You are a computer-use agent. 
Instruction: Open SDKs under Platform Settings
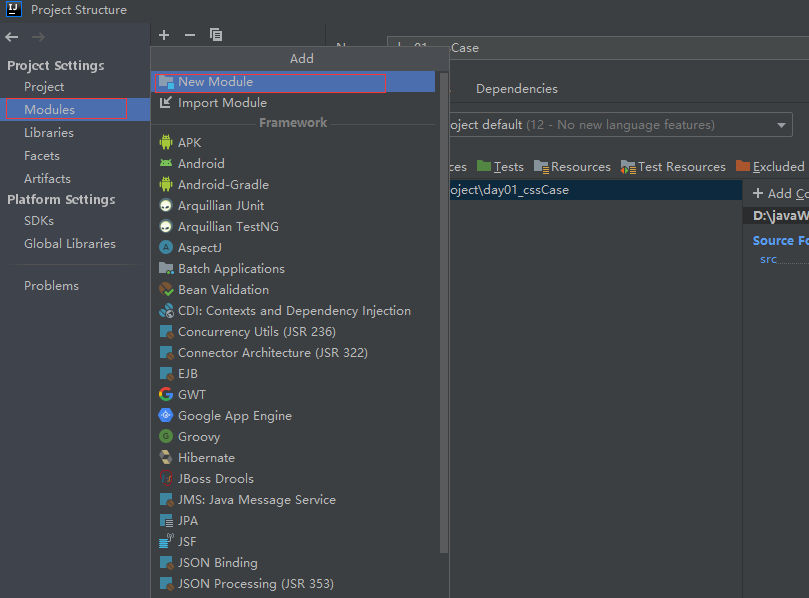click(x=39, y=221)
